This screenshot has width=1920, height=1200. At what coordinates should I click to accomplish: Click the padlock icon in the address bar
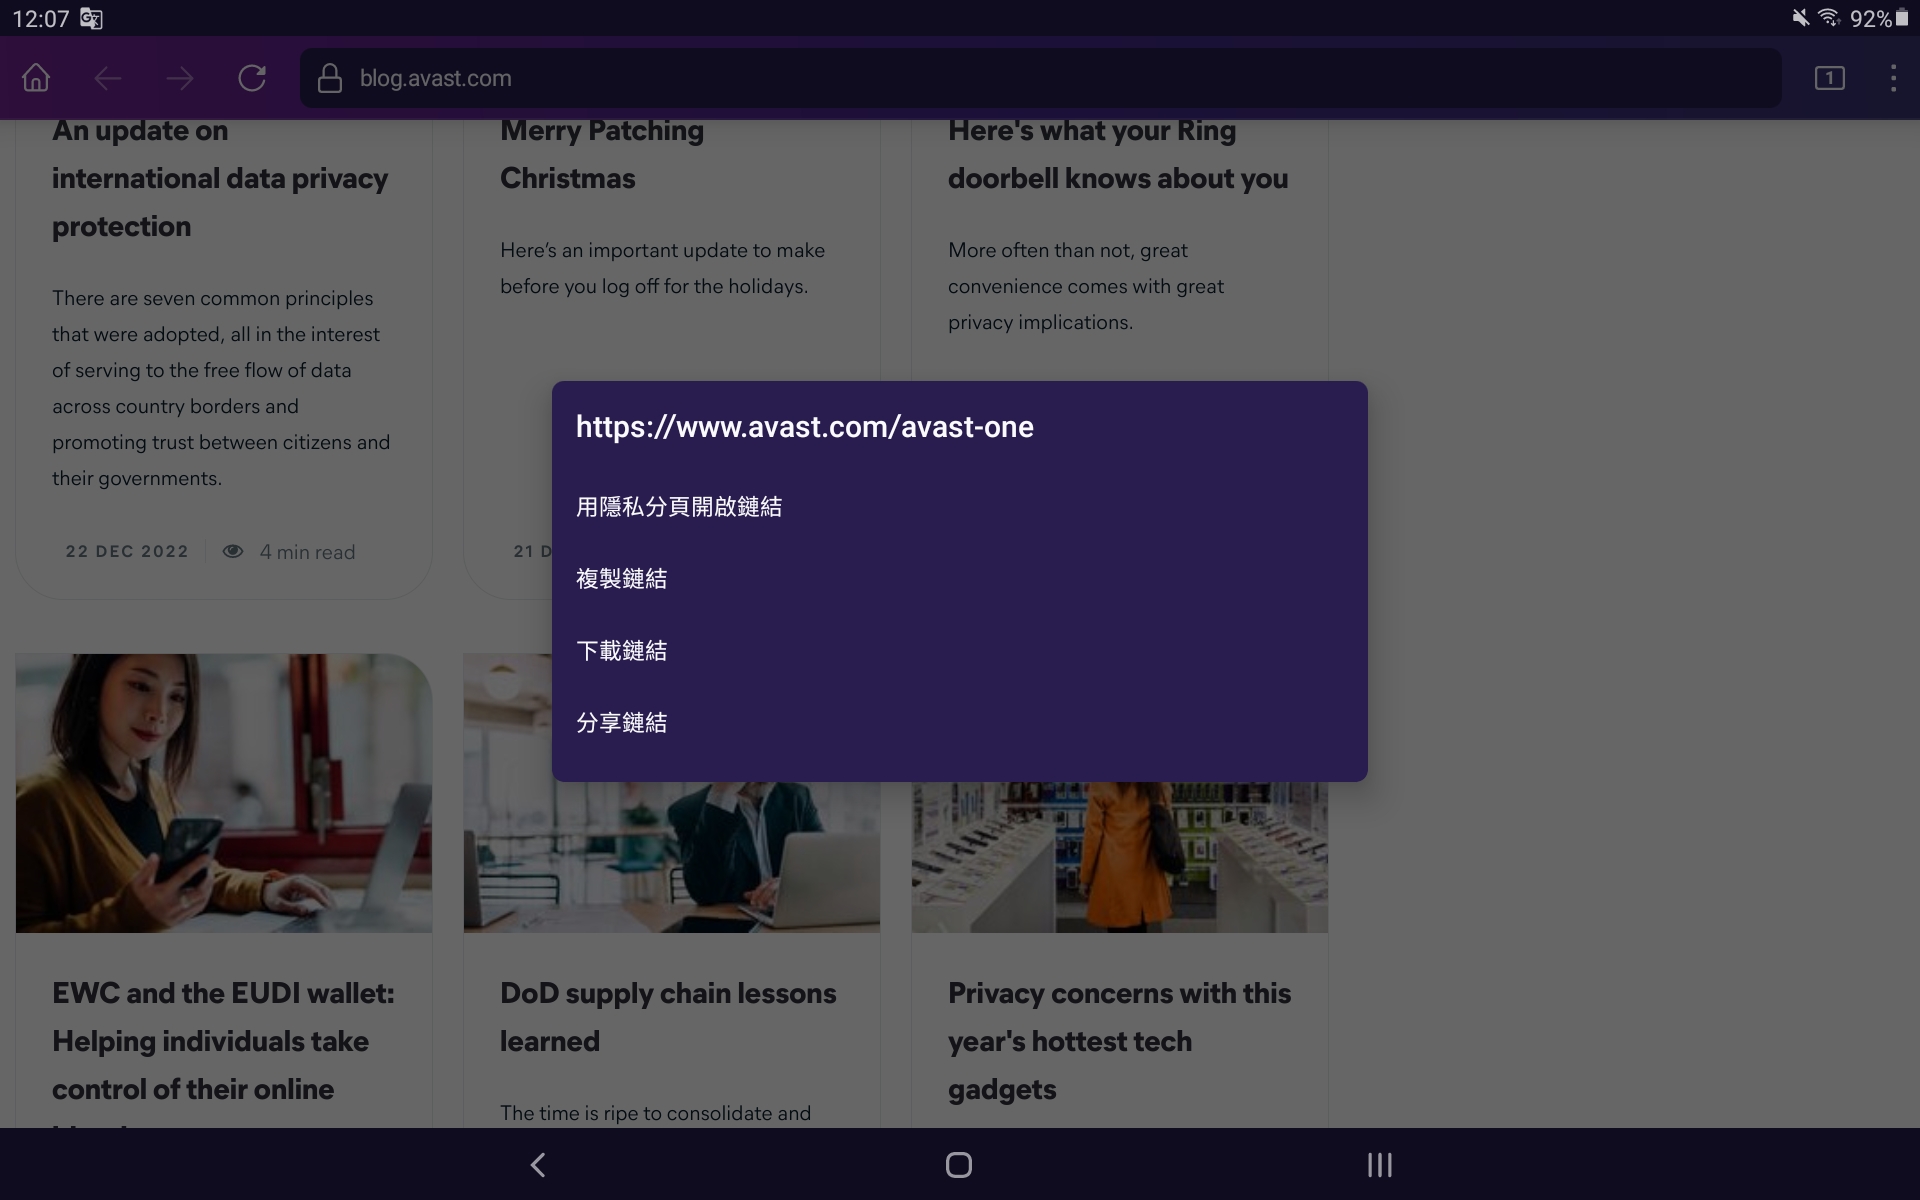(x=330, y=78)
